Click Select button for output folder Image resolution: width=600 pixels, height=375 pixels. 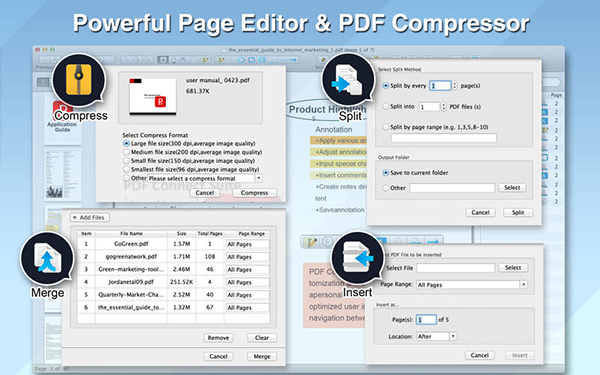click(512, 188)
